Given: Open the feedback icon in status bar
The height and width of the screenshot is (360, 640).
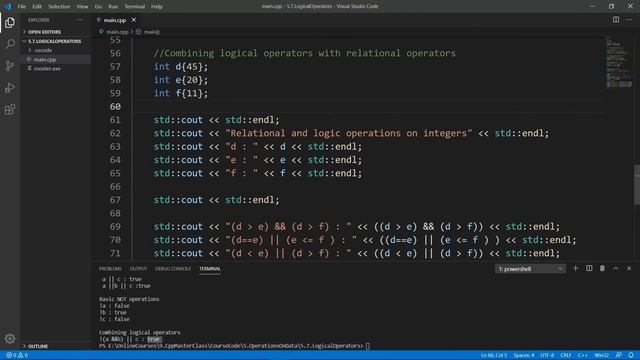Looking at the screenshot, I should 619,355.
